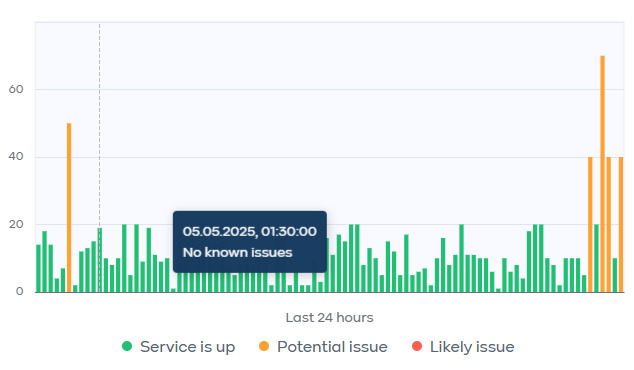Click the 60 y-axis label
The width and height of the screenshot is (634, 370).
(16, 89)
